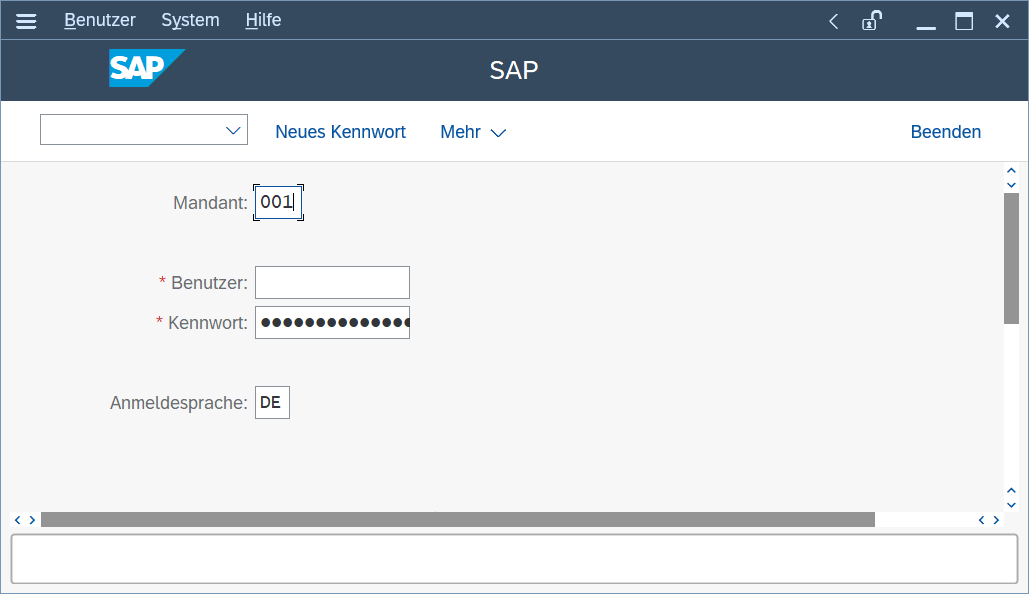Click the leftmost scroll-left arrow of horizontal scrollbar
Screen dimensions: 1029x594
(18, 520)
